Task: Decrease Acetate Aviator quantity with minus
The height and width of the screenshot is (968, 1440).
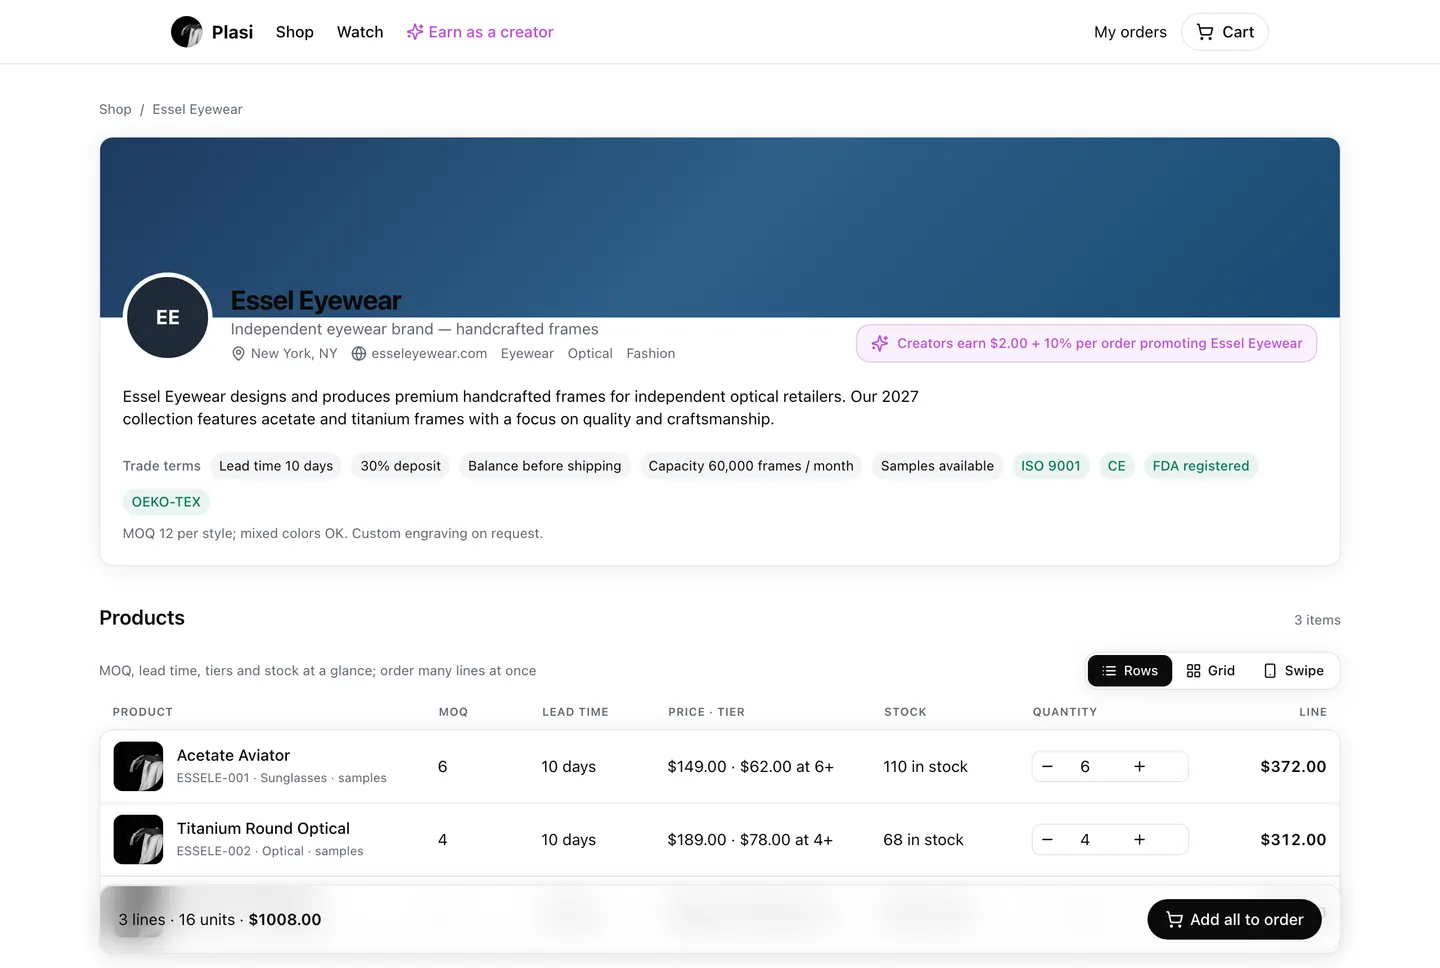Action: [x=1048, y=767]
